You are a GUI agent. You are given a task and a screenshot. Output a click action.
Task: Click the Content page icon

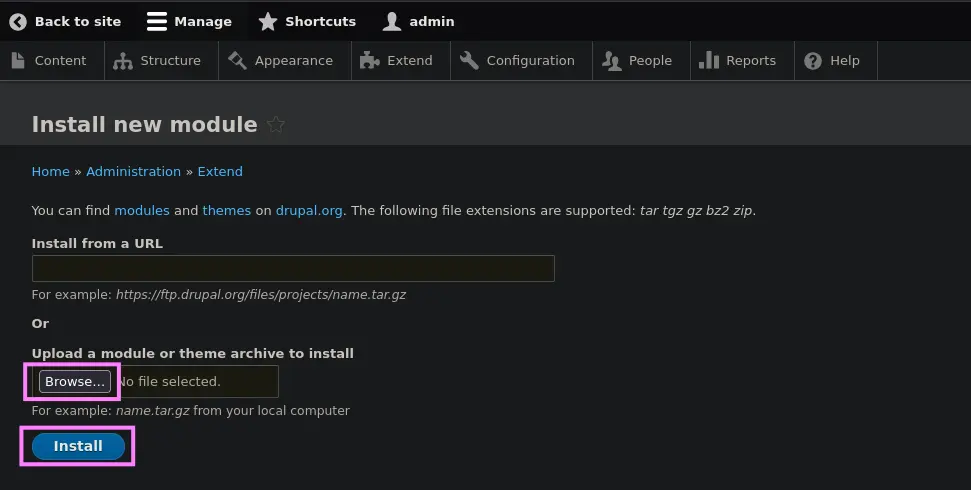(18, 60)
